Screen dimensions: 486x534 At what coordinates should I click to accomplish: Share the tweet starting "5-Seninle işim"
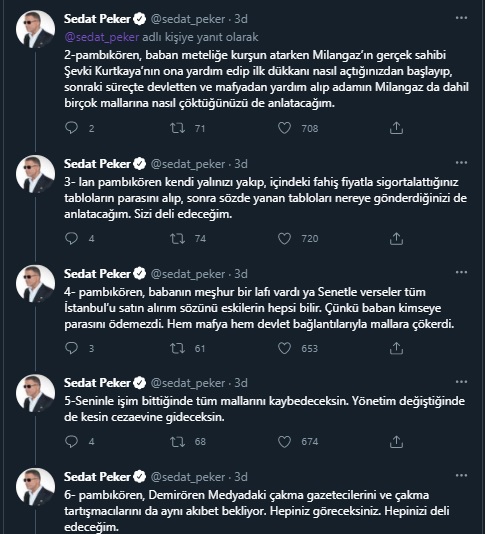tap(396, 441)
